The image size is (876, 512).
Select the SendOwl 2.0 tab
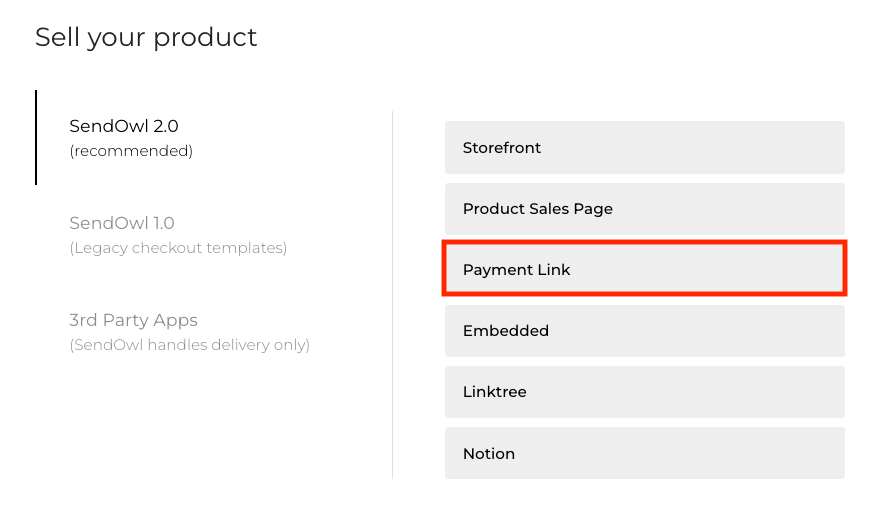click(x=124, y=127)
